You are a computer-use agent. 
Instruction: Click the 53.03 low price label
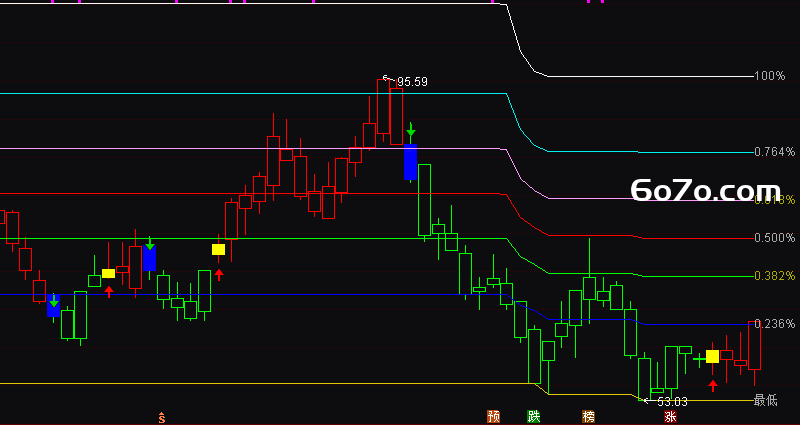coord(672,402)
